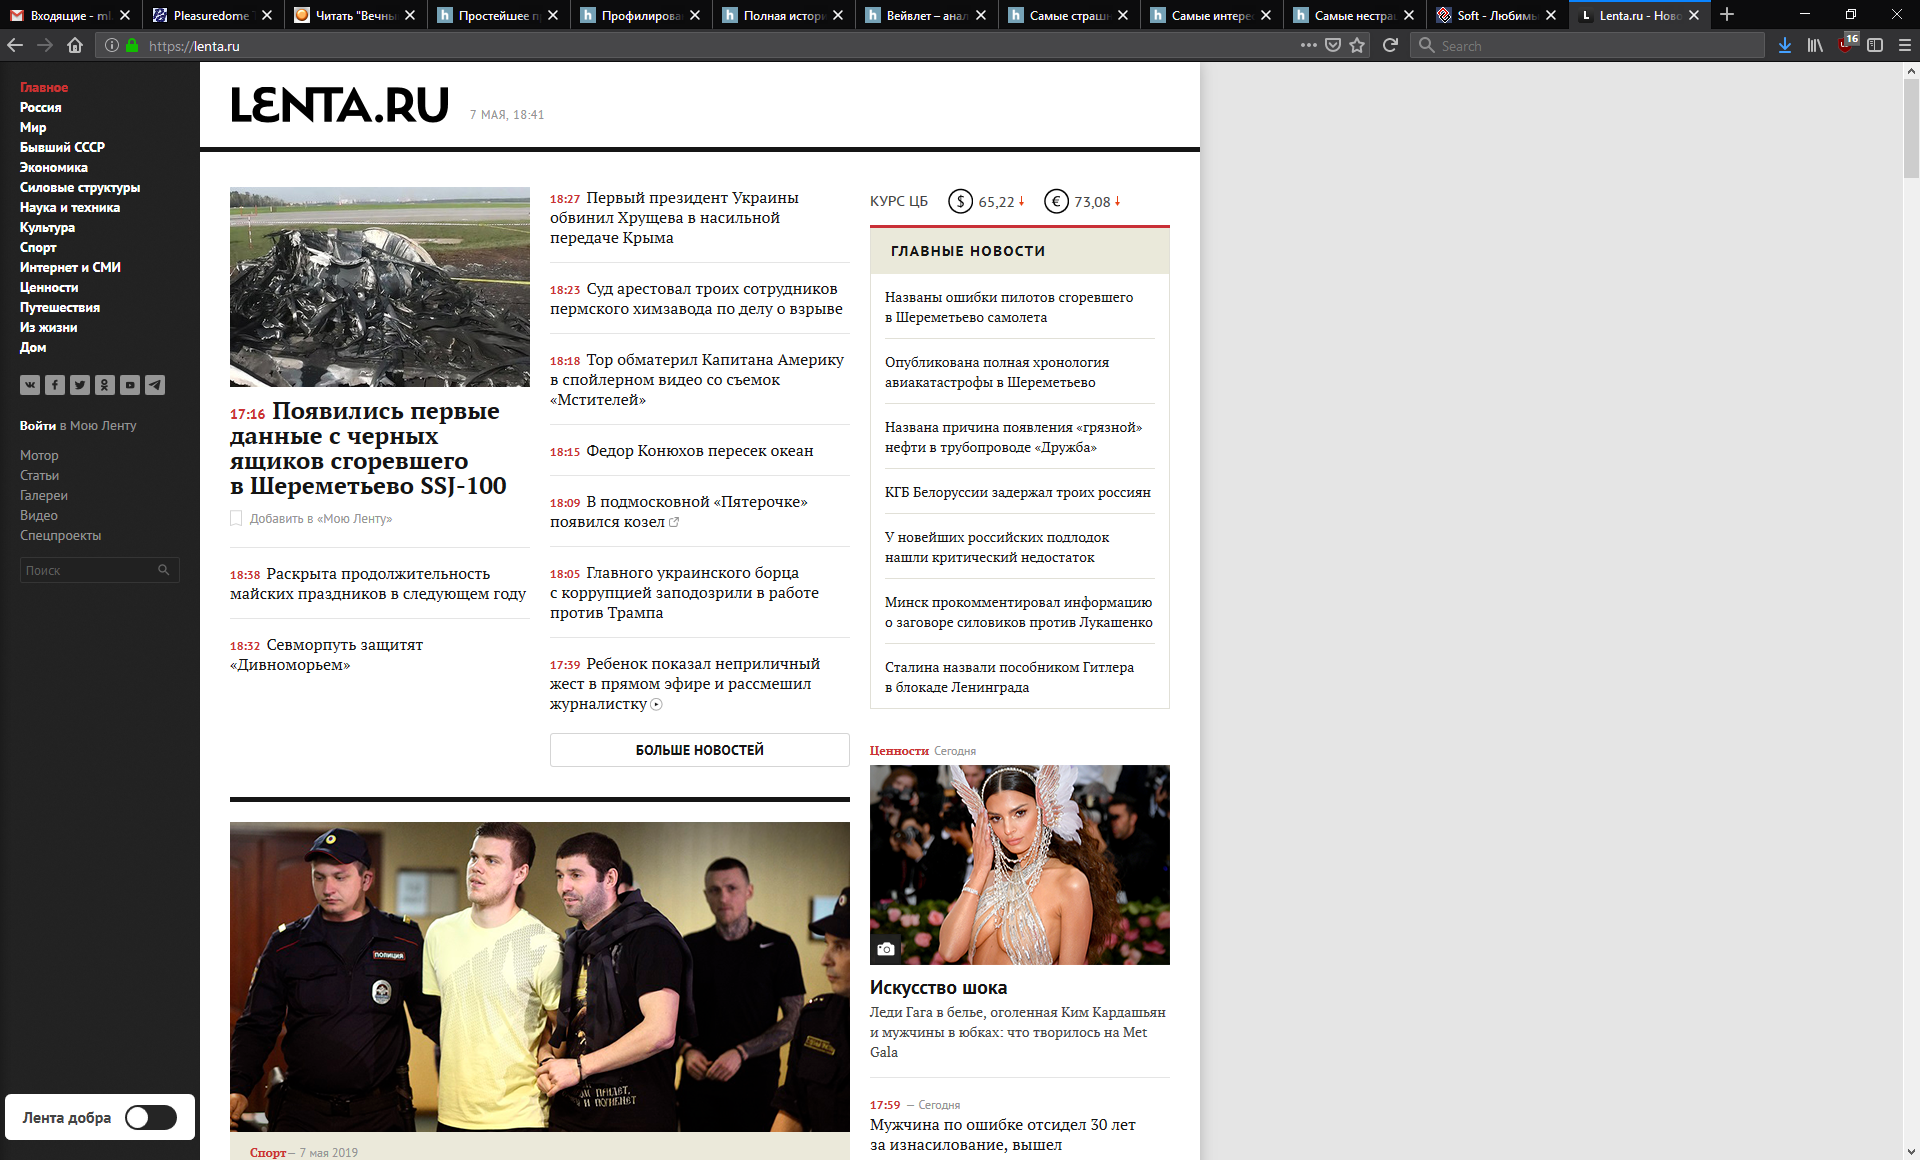
Task: Click the Поиск field in the sidebar
Action: click(x=88, y=570)
